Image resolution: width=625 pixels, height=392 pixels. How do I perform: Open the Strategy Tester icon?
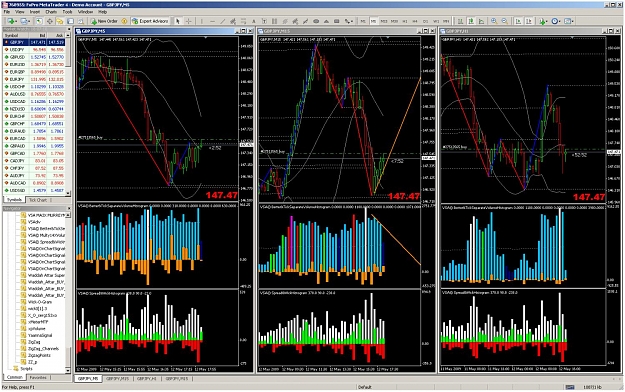point(81,21)
